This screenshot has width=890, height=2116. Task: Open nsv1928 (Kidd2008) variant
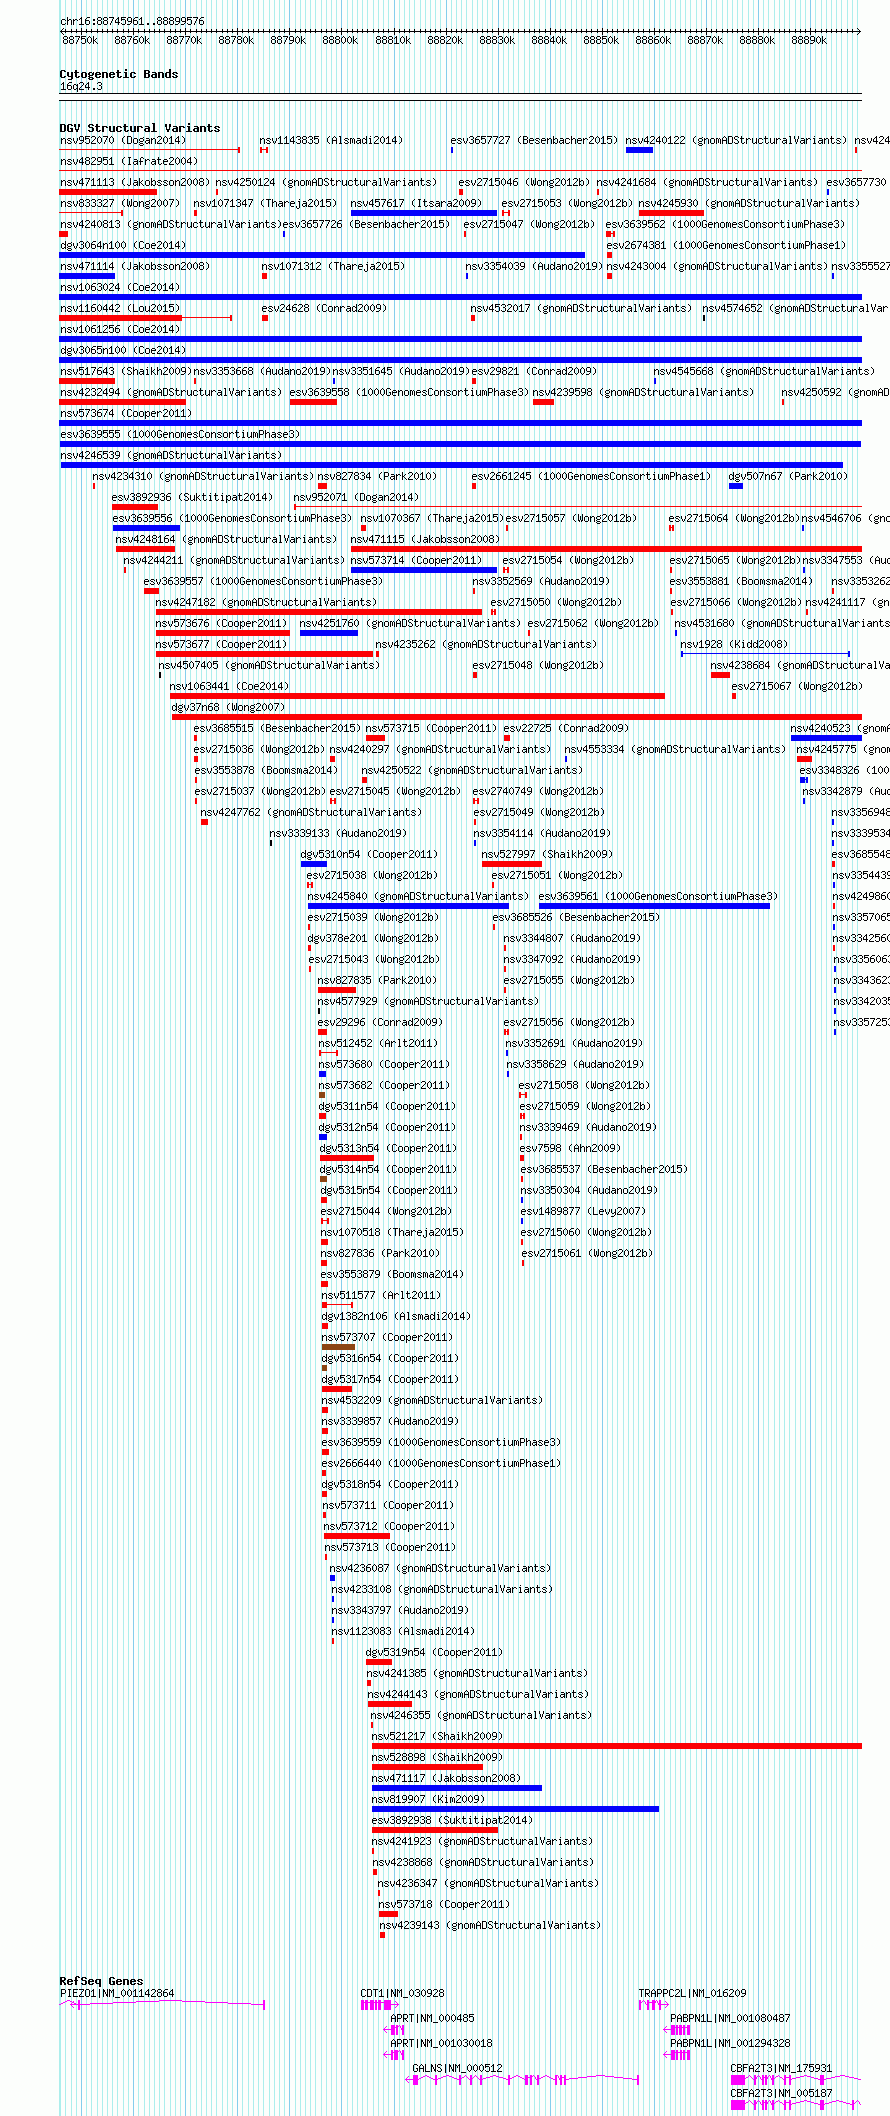(x=734, y=644)
